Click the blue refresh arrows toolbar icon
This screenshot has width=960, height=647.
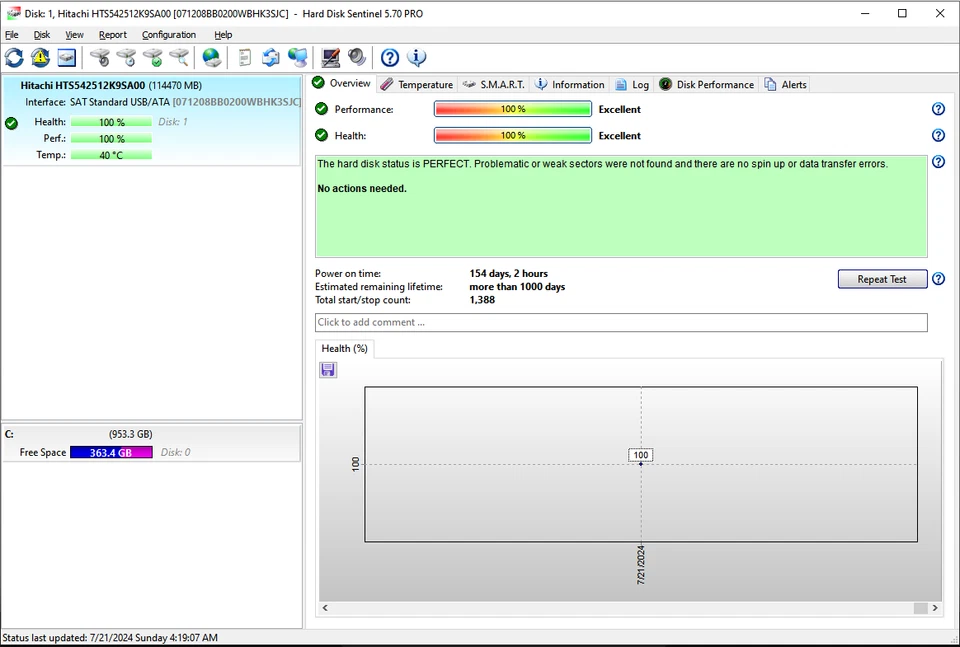[x=14, y=58]
